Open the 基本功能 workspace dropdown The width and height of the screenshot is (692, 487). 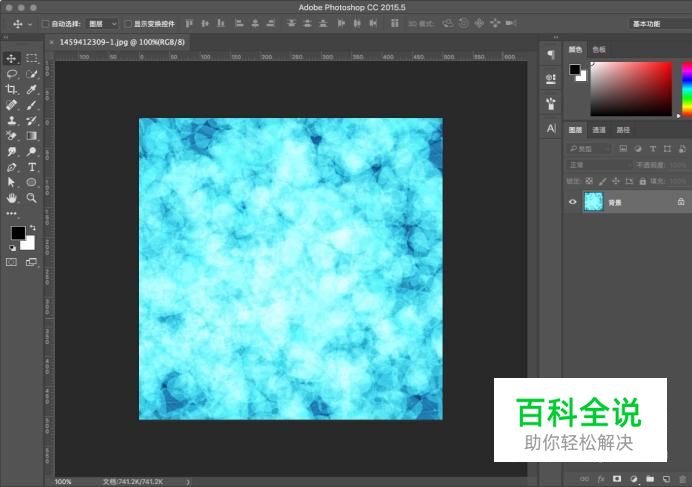pos(657,23)
